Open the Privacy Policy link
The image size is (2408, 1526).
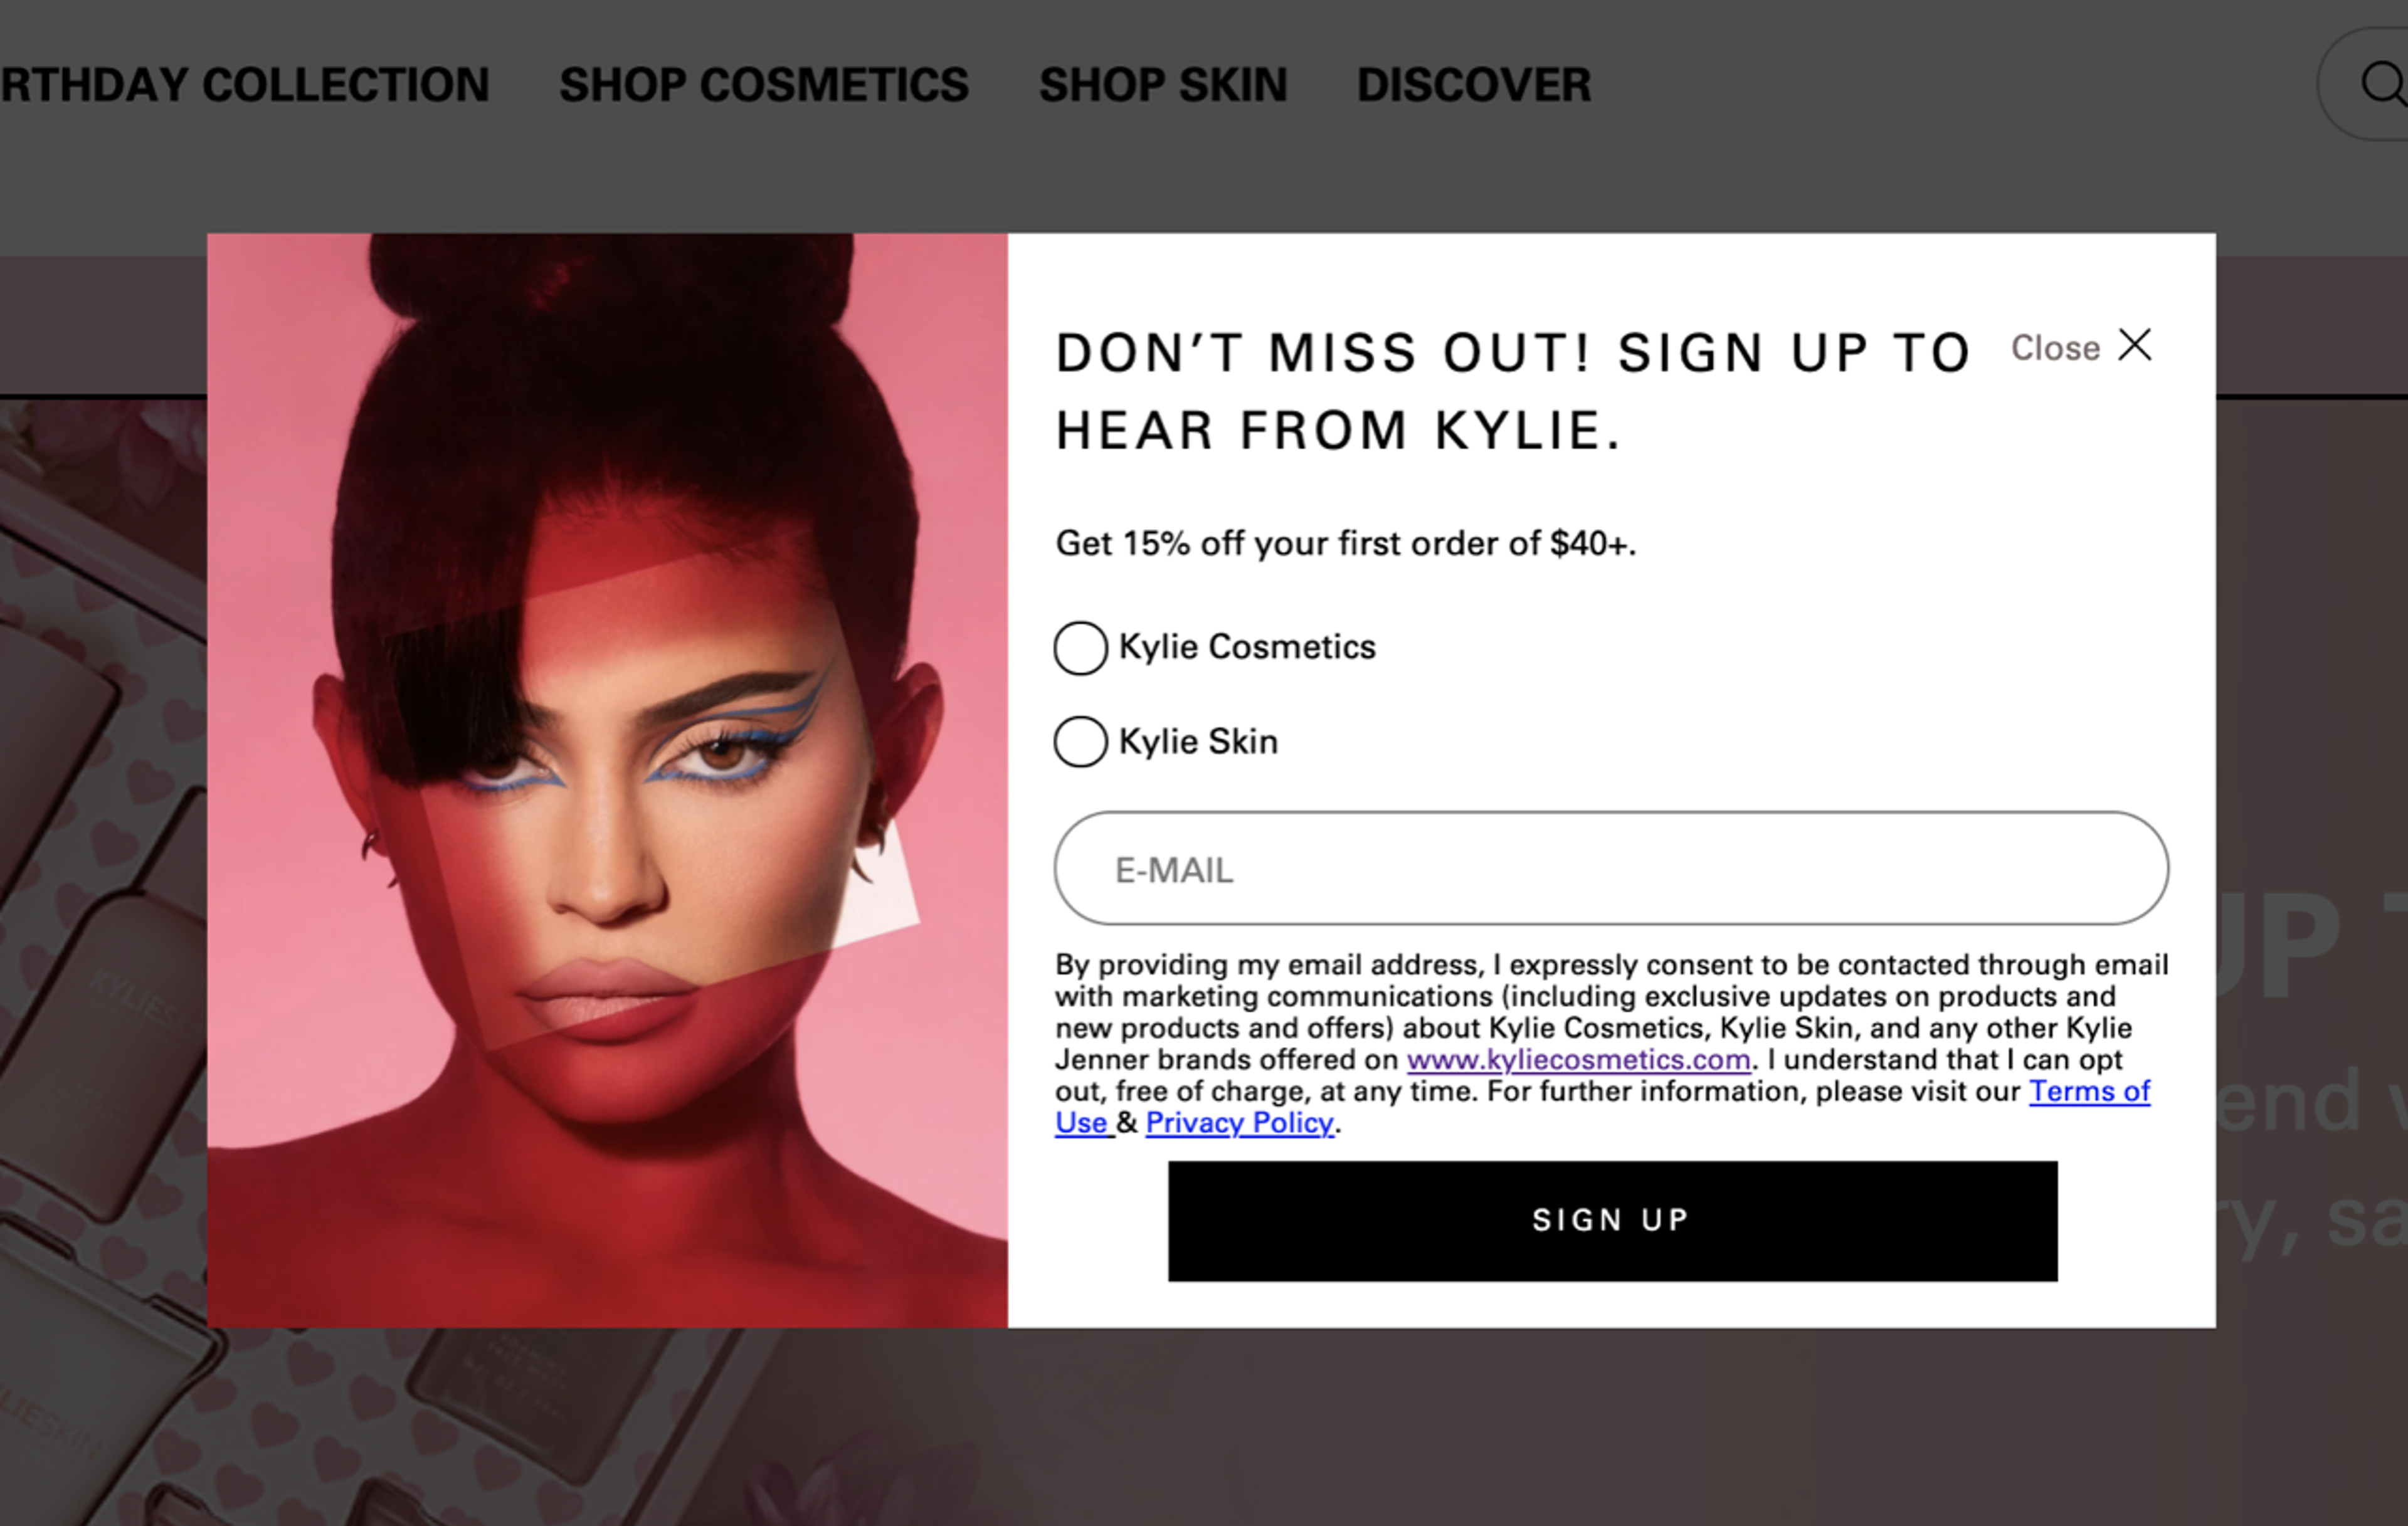(1239, 1123)
